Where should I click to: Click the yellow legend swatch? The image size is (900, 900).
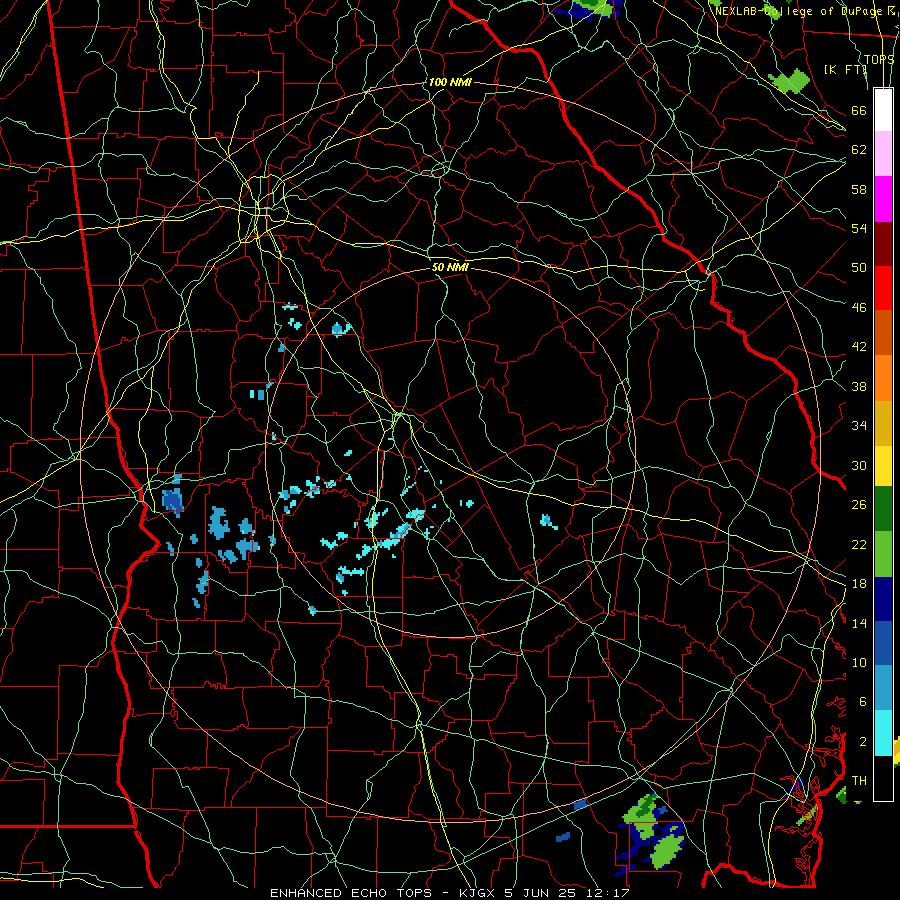[883, 465]
